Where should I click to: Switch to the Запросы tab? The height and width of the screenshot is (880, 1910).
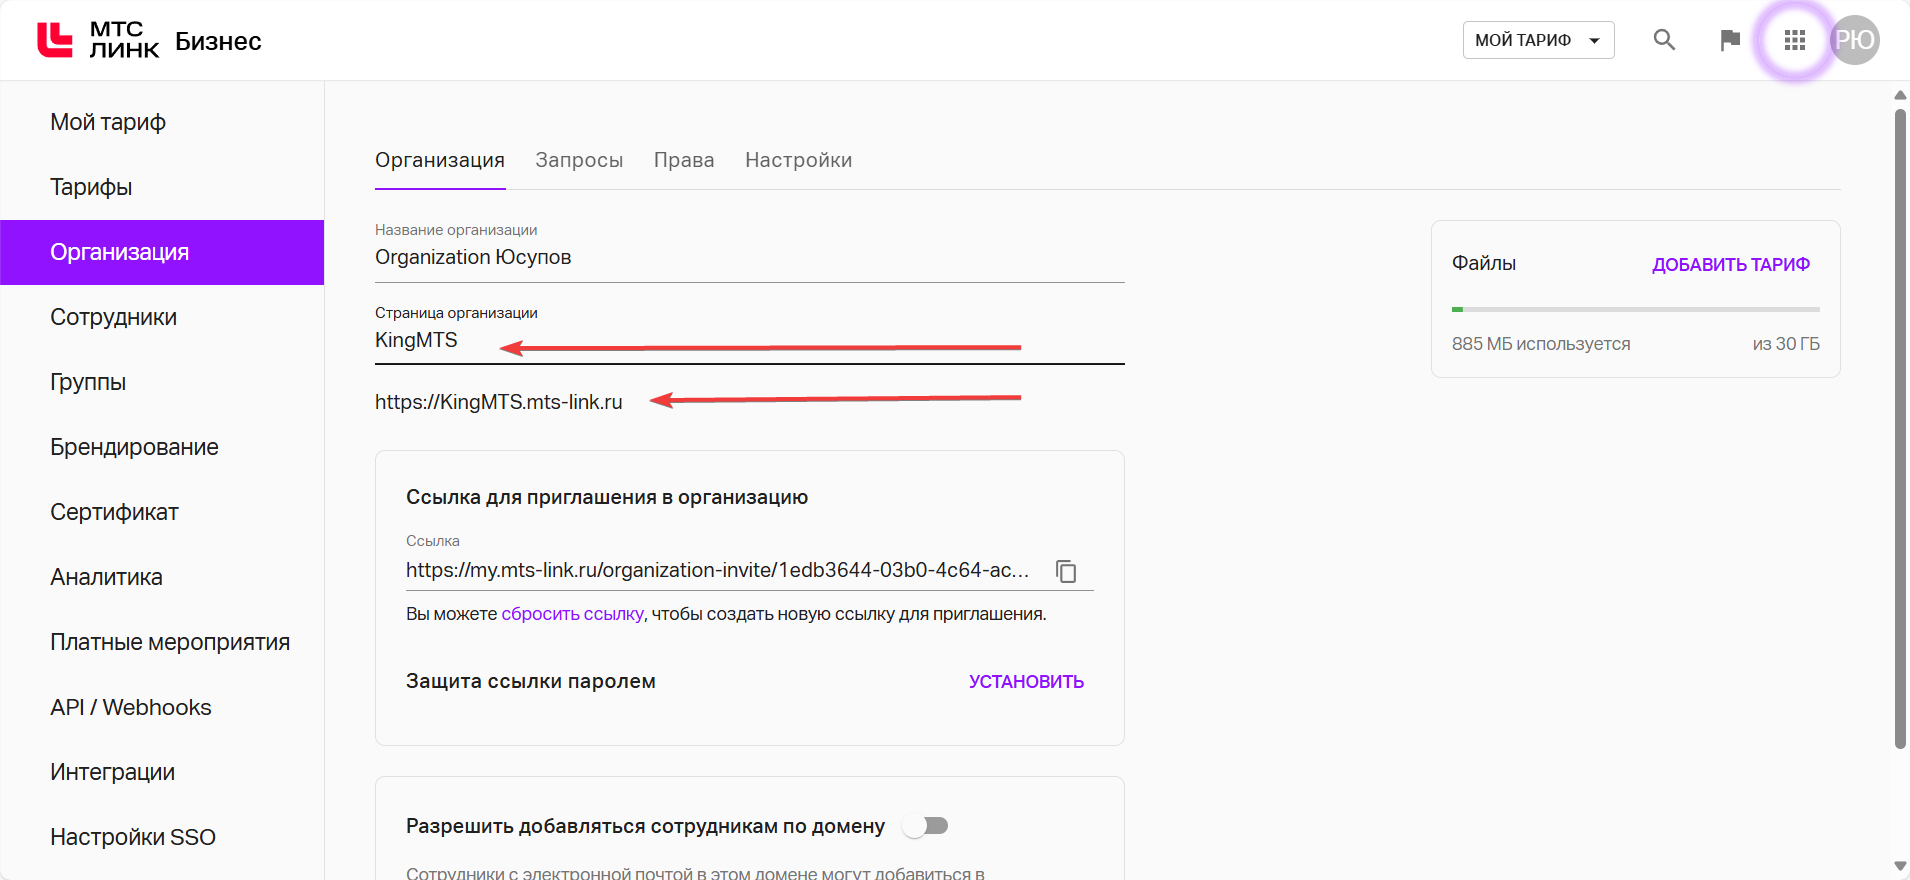(579, 160)
